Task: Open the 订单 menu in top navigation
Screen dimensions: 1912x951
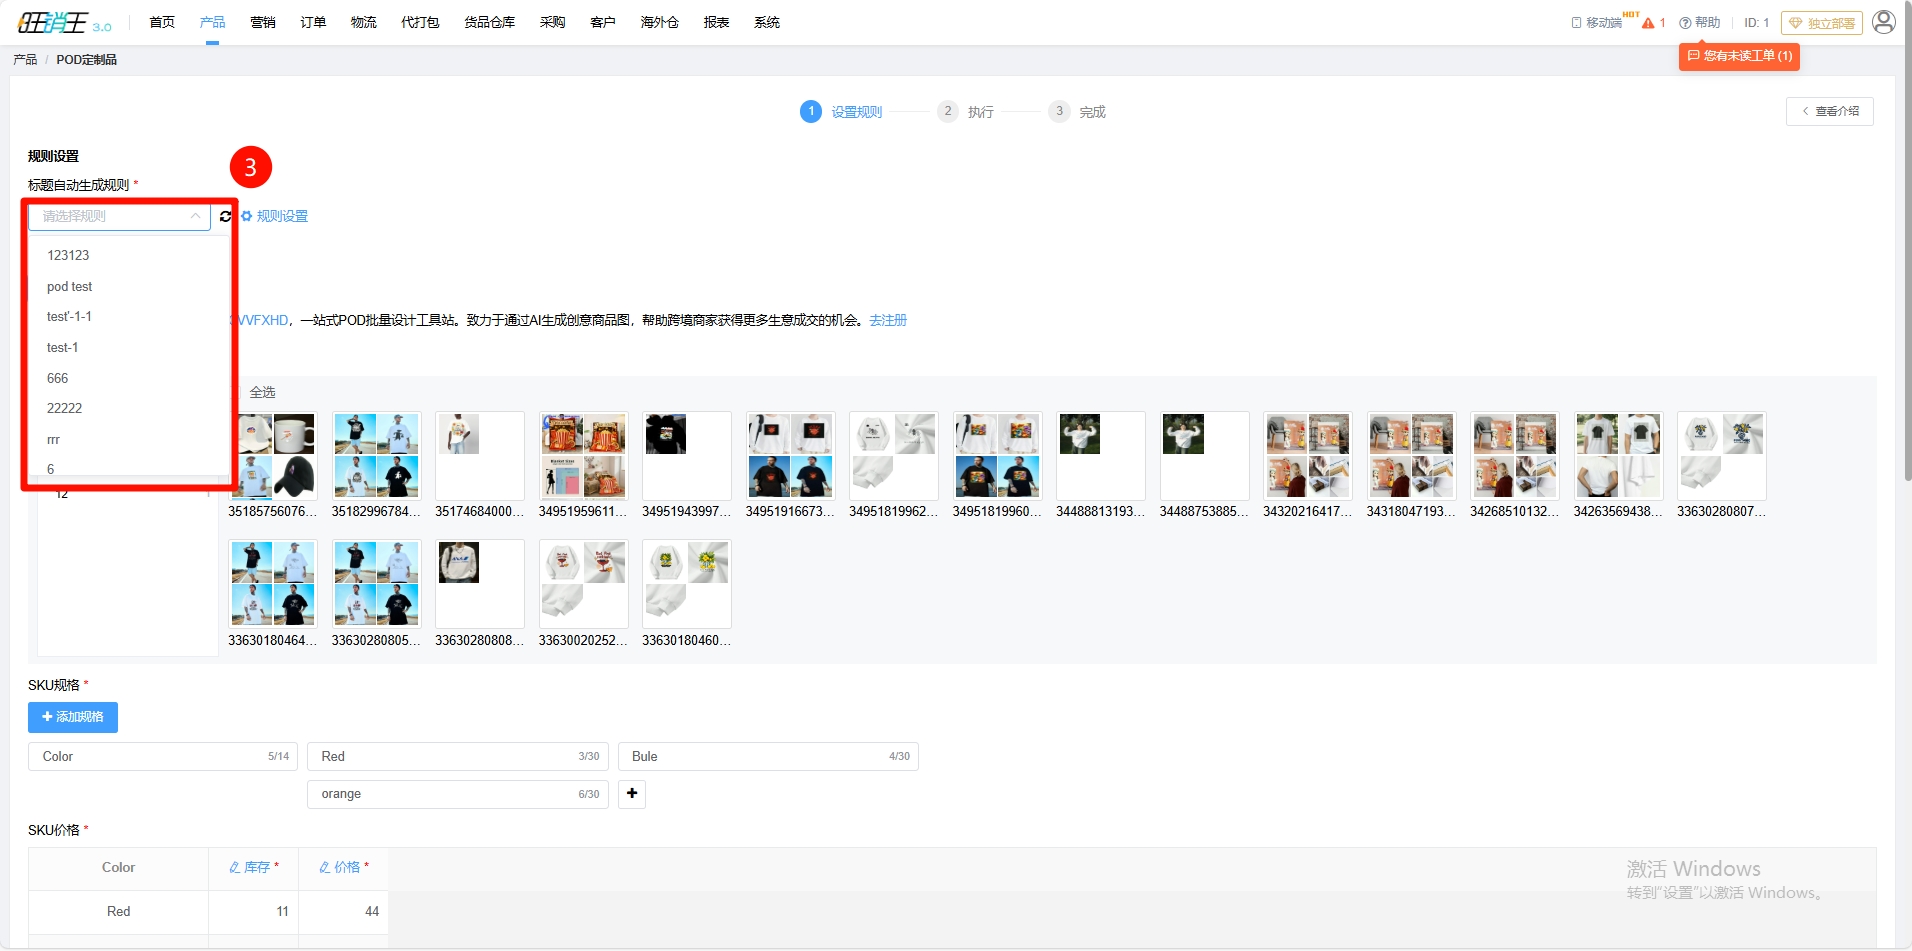Action: 313,22
